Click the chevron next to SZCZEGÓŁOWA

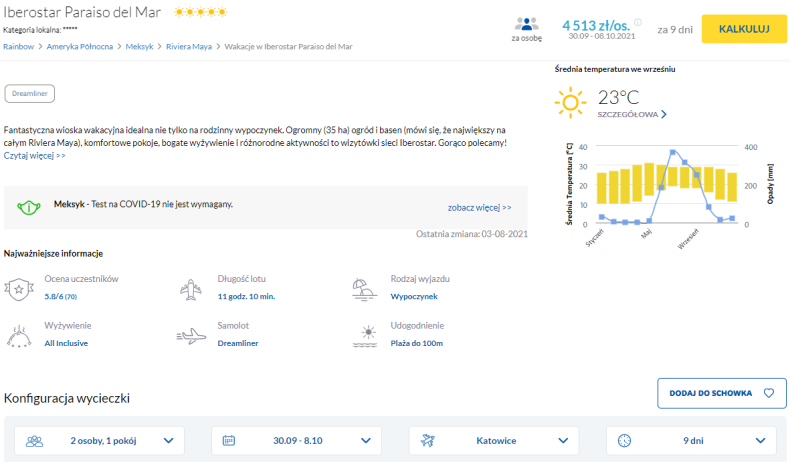coord(664,114)
